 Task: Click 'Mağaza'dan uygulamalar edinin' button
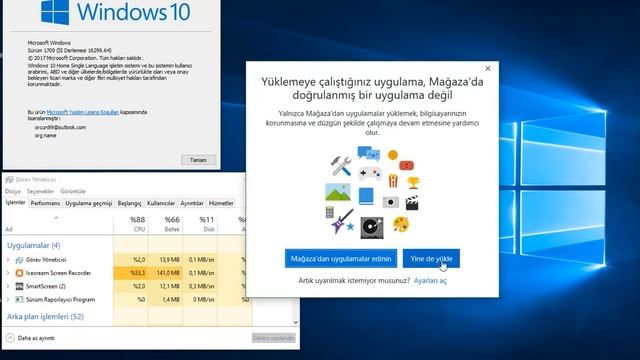point(341,258)
